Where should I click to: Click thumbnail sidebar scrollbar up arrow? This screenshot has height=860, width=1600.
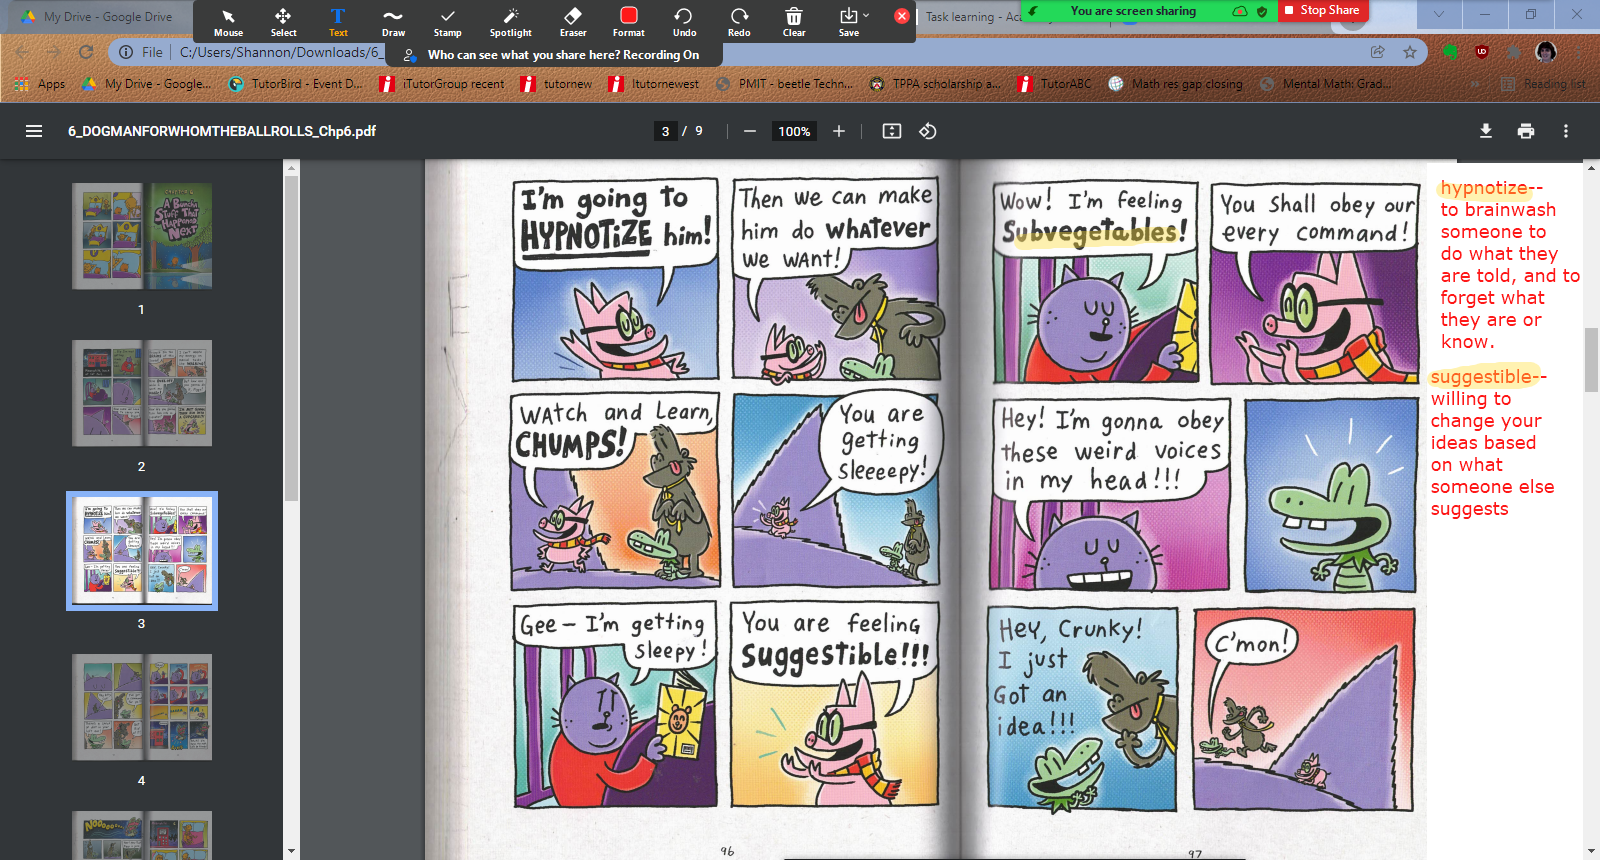click(291, 169)
